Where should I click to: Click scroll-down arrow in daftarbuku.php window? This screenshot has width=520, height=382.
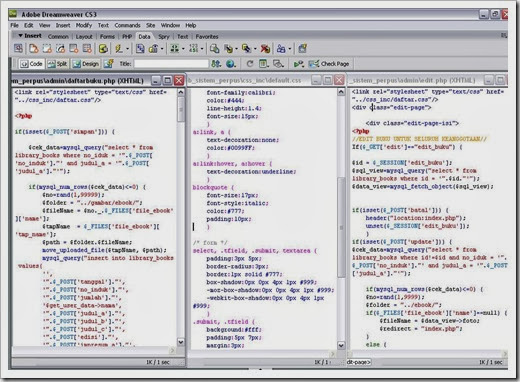[181, 342]
